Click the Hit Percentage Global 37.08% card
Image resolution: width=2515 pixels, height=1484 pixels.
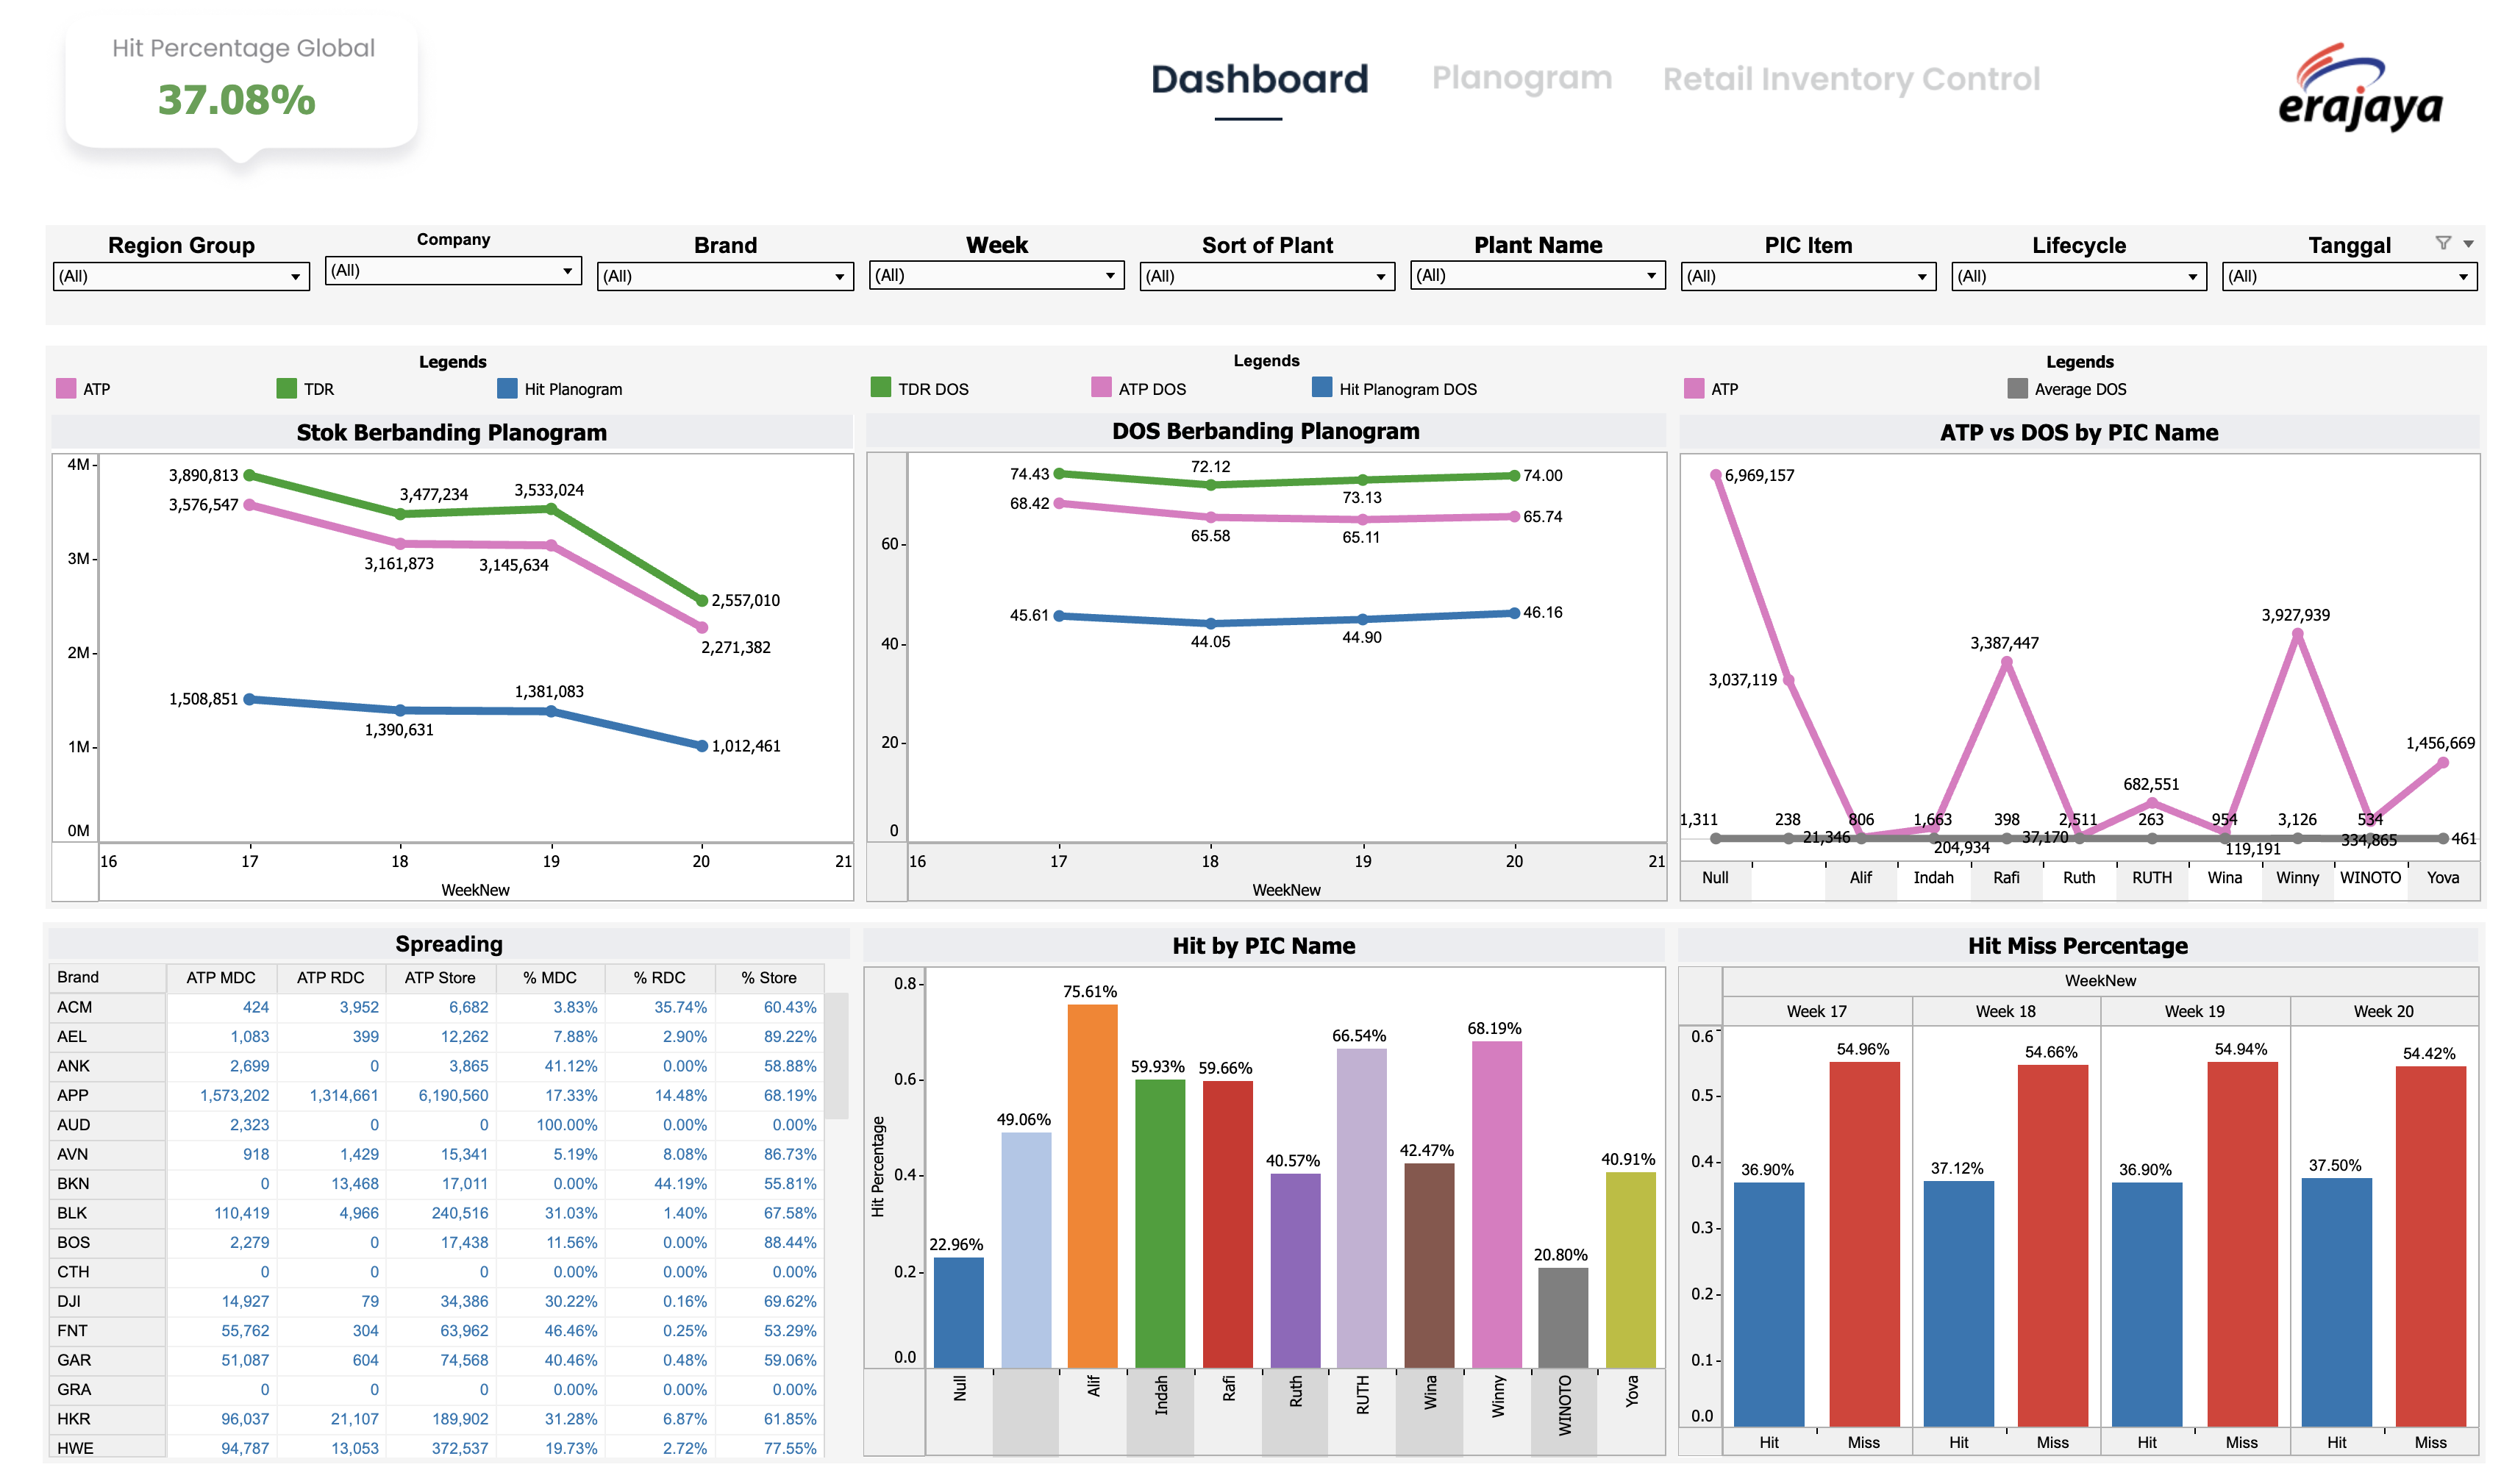click(x=241, y=85)
